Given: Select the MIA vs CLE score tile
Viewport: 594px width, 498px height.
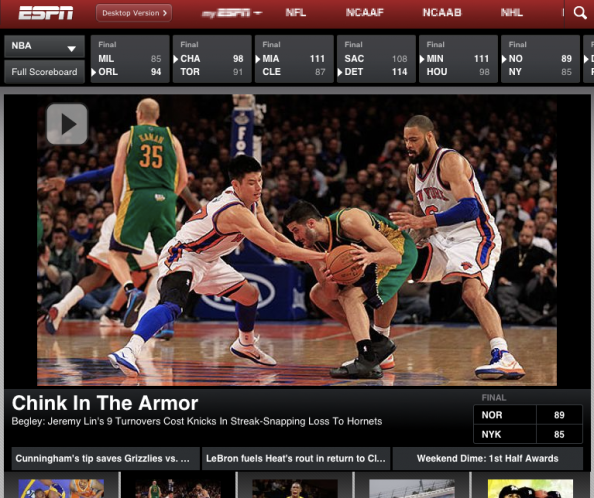Looking at the screenshot, I should point(294,59).
